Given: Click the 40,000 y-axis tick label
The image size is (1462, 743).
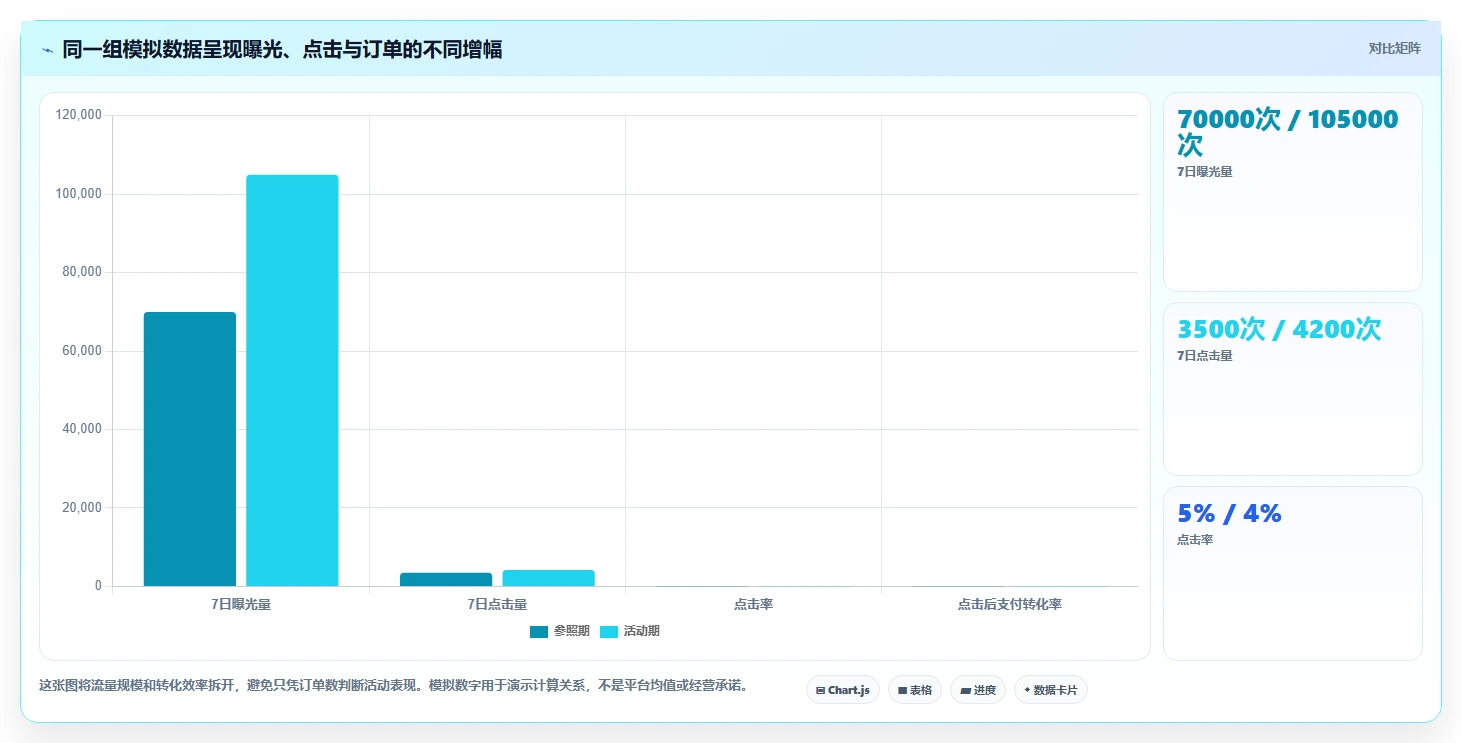Looking at the screenshot, I should click(82, 429).
